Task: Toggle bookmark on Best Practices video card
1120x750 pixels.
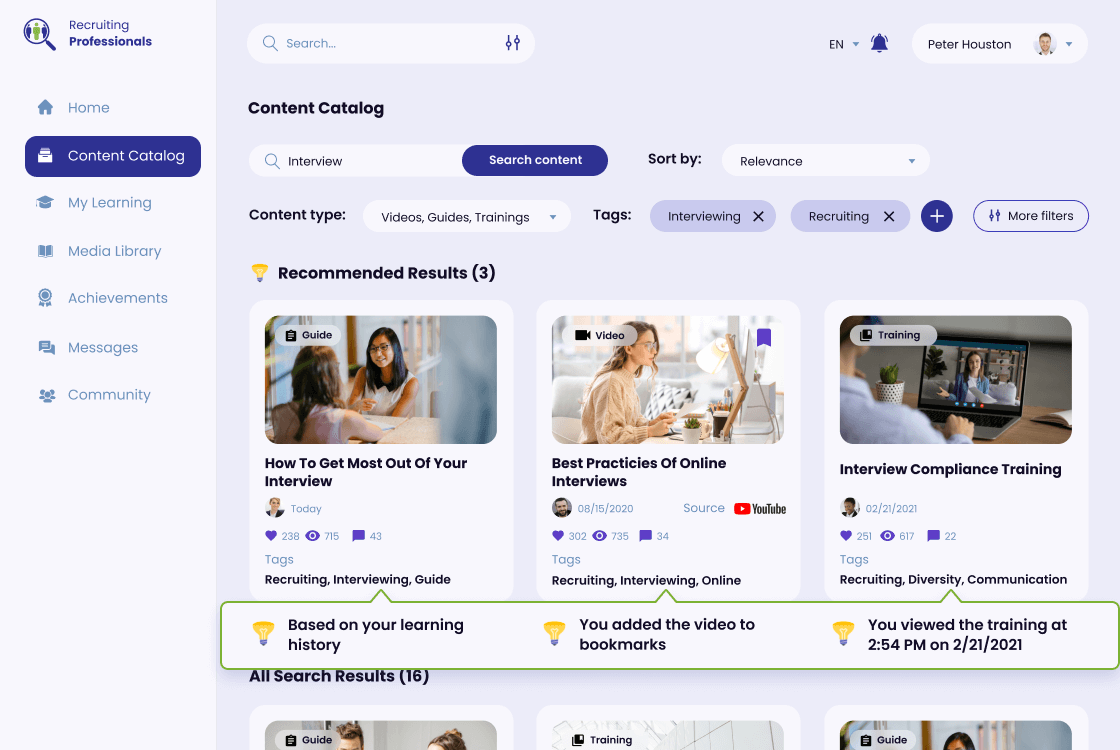Action: tap(764, 337)
